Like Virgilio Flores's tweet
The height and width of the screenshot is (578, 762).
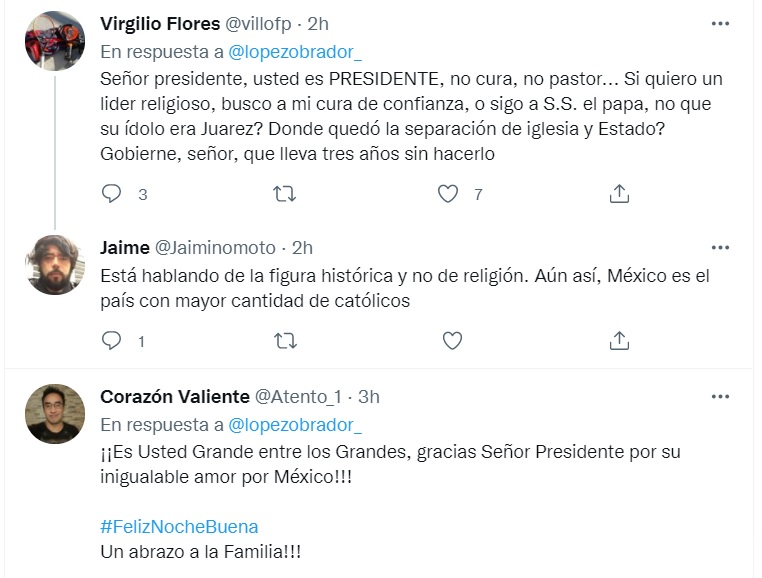tap(448, 194)
